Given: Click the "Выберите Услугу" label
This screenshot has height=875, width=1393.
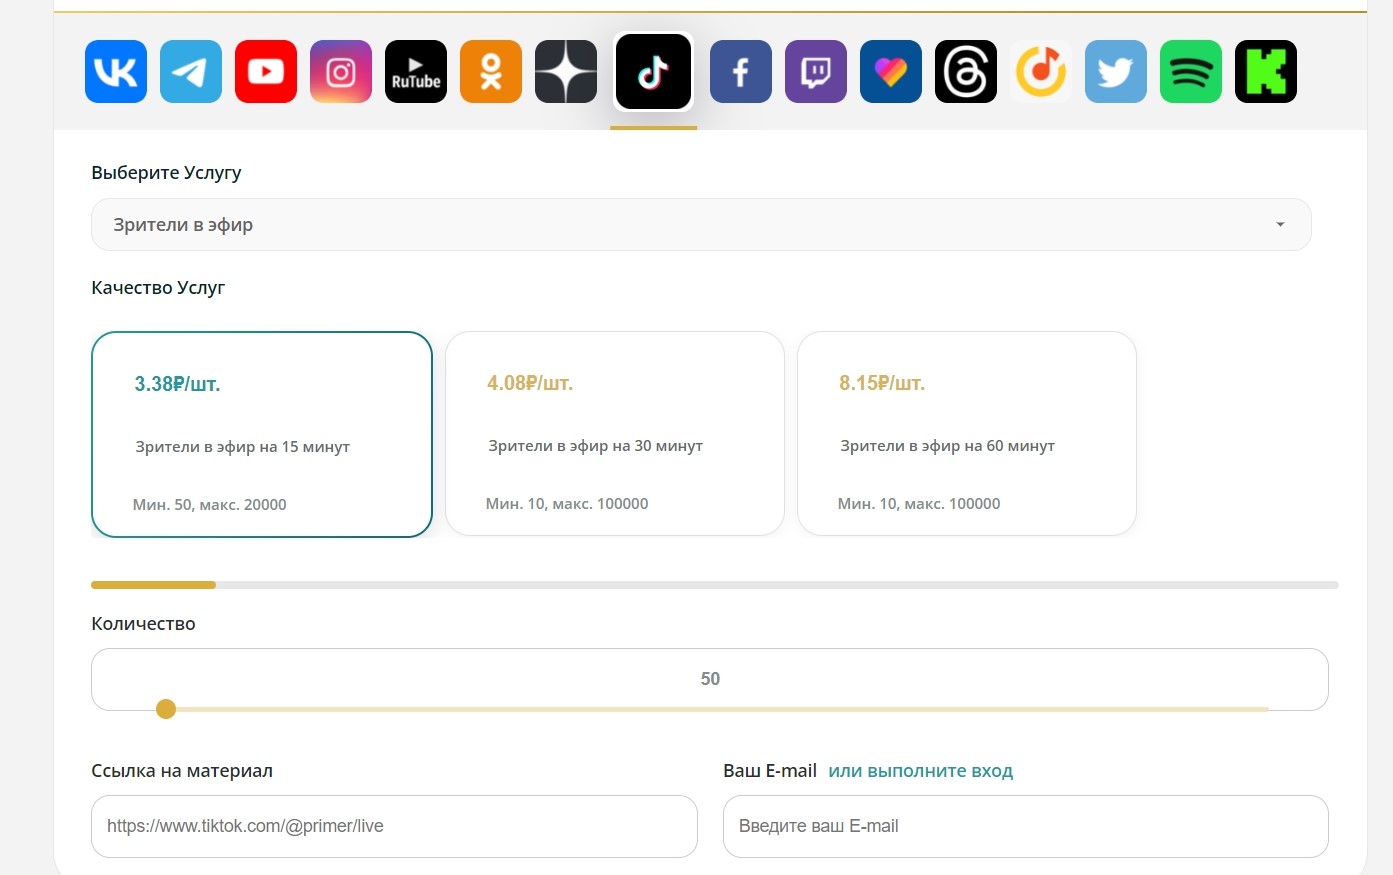Looking at the screenshot, I should (x=166, y=173).
